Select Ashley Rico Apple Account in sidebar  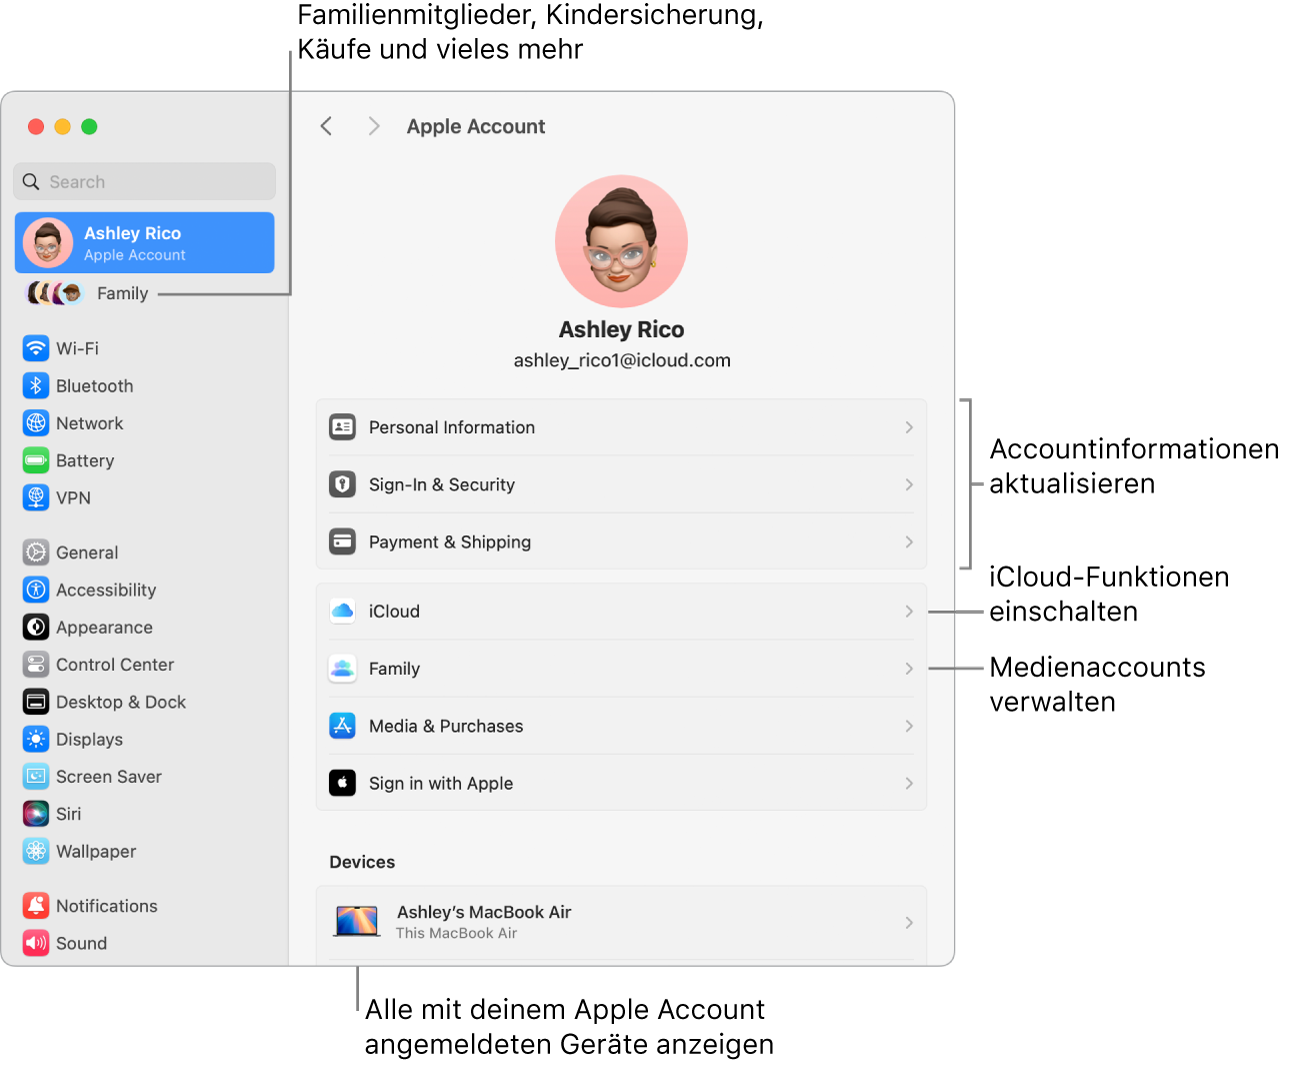[x=145, y=242]
